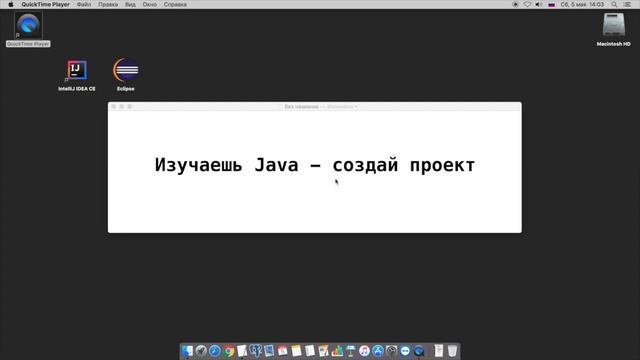Open the Apple menu
Image resolution: width=640 pixels, height=360 pixels.
click(11, 4)
